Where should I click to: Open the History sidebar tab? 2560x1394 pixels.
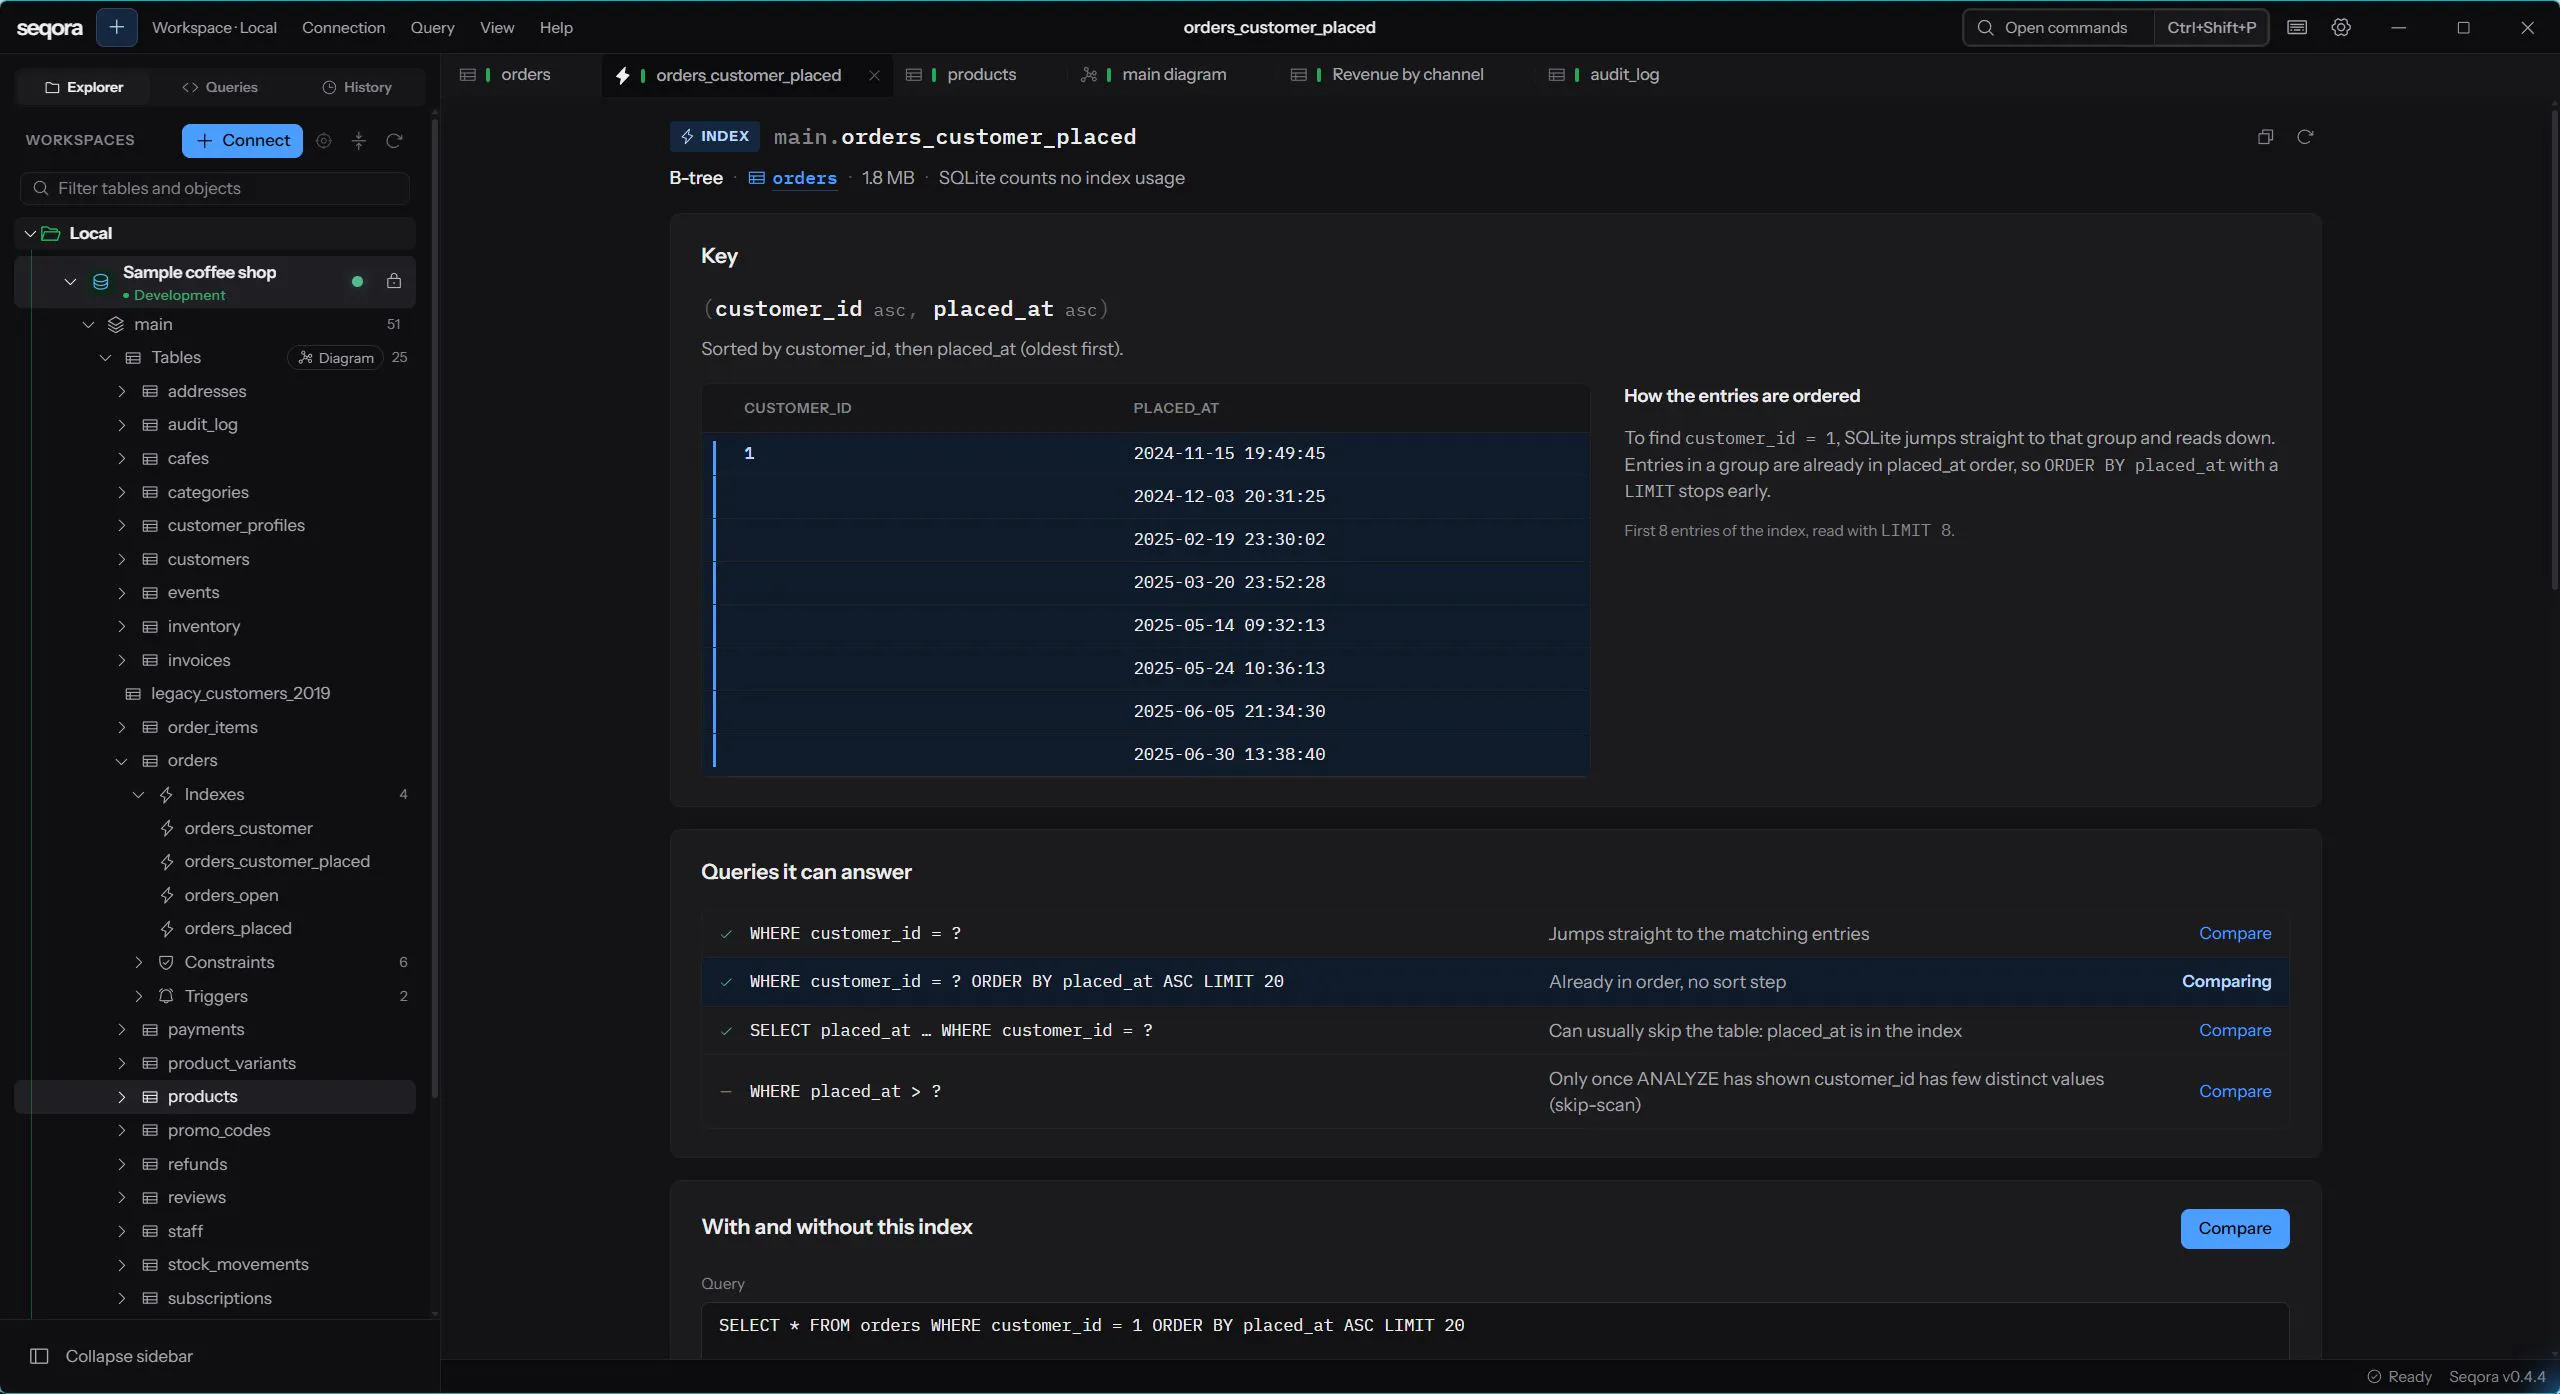tap(356, 87)
